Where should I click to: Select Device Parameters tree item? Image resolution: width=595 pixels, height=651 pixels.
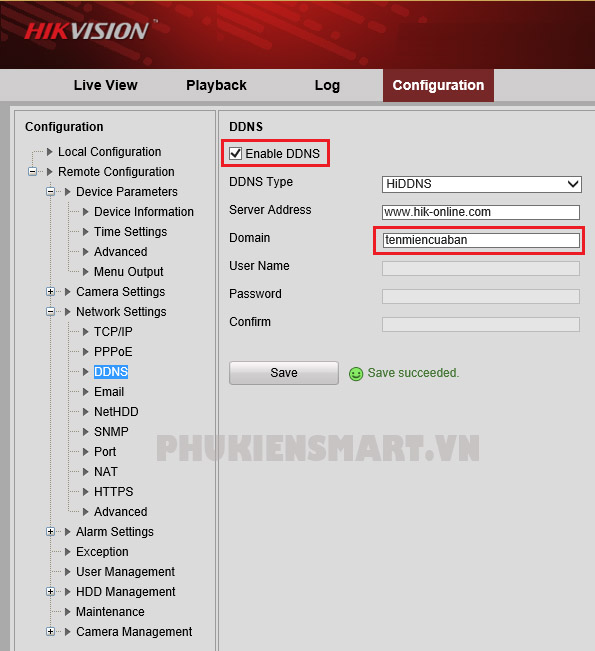coord(127,192)
